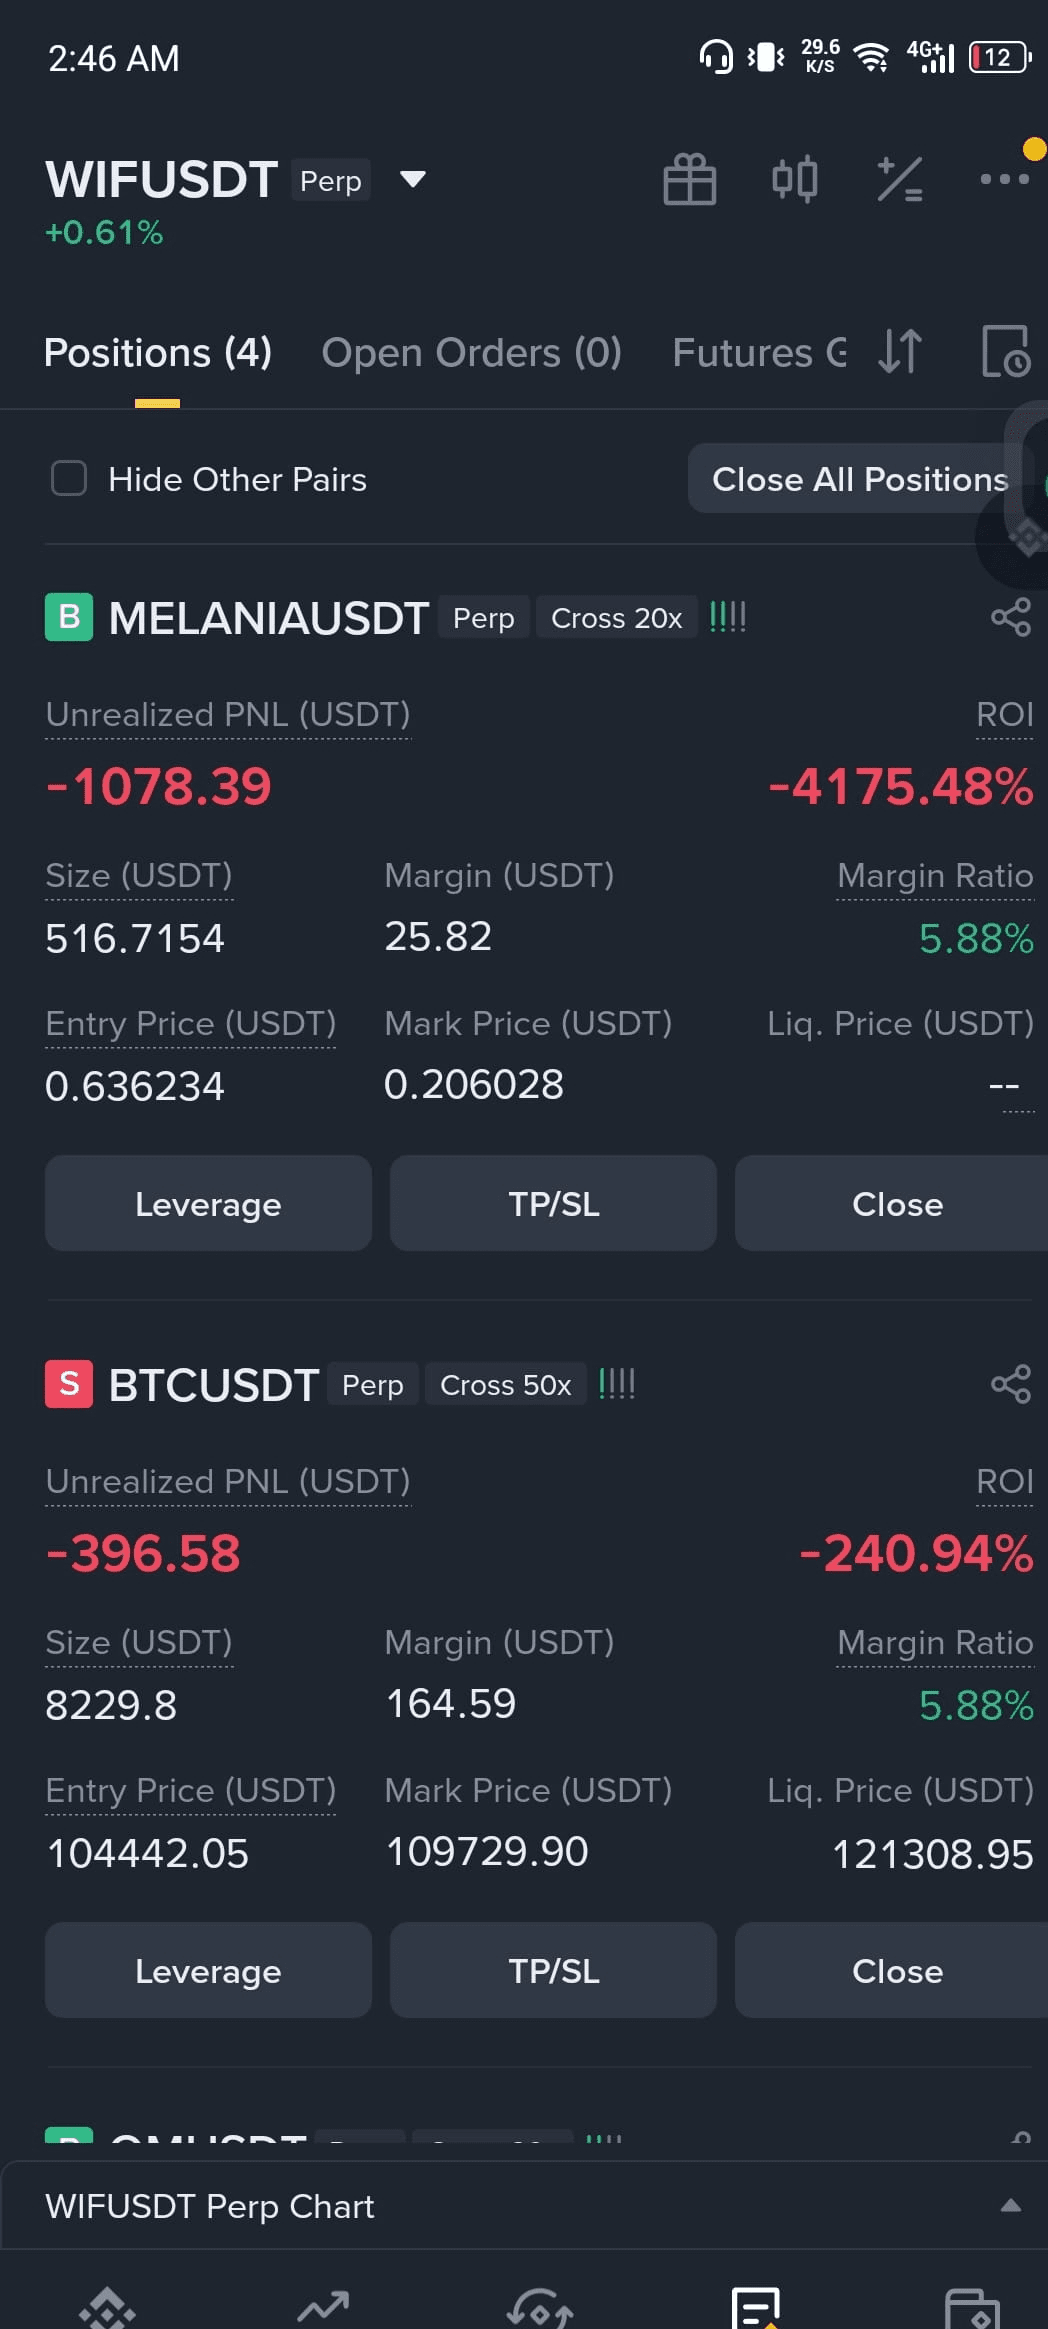
Task: Adjust Leverage for the BTCUSDT position
Action: [208, 1970]
